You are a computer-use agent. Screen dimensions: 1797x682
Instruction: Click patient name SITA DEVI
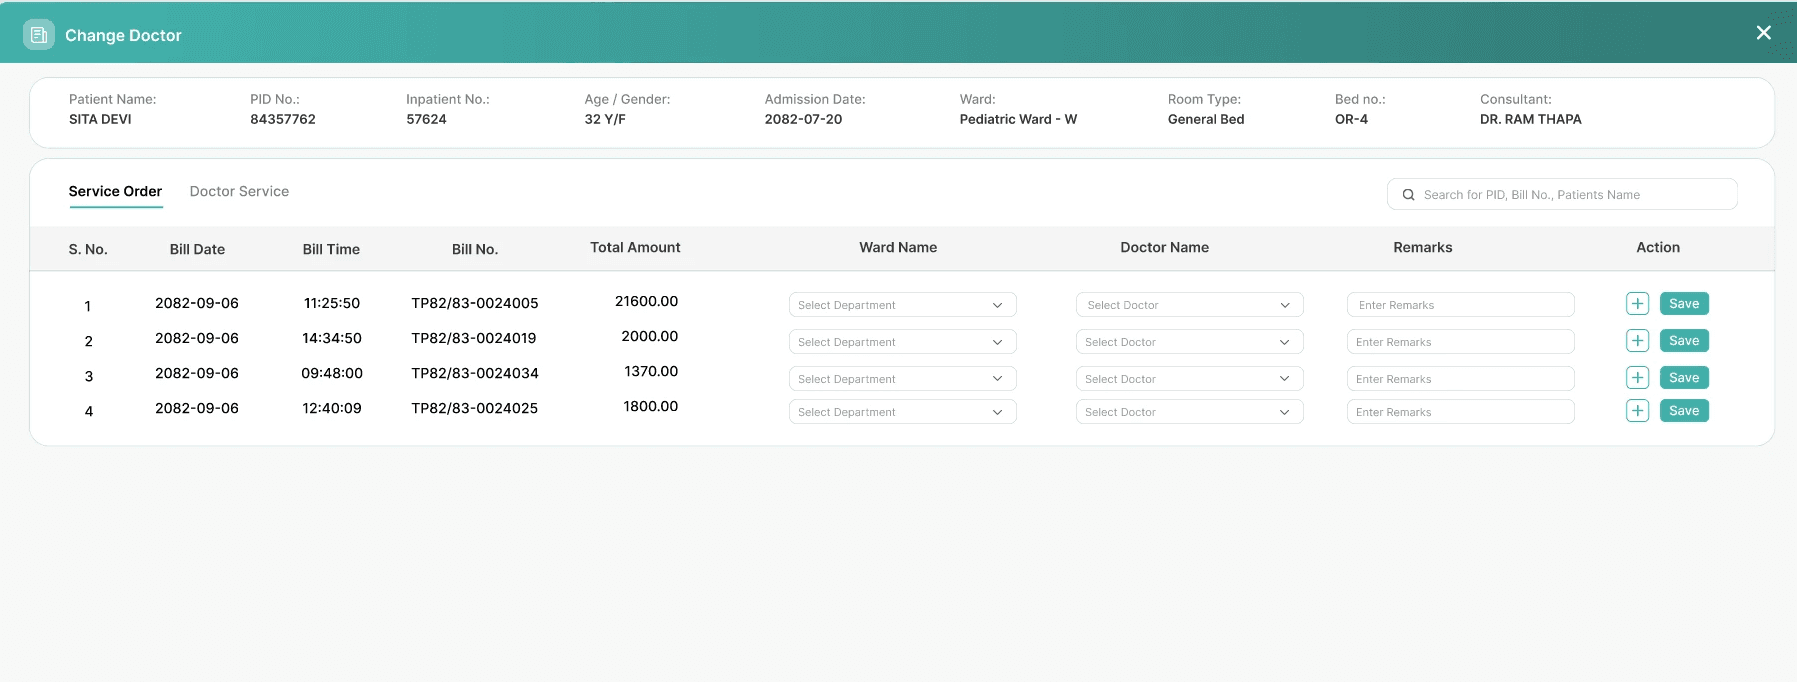point(100,119)
